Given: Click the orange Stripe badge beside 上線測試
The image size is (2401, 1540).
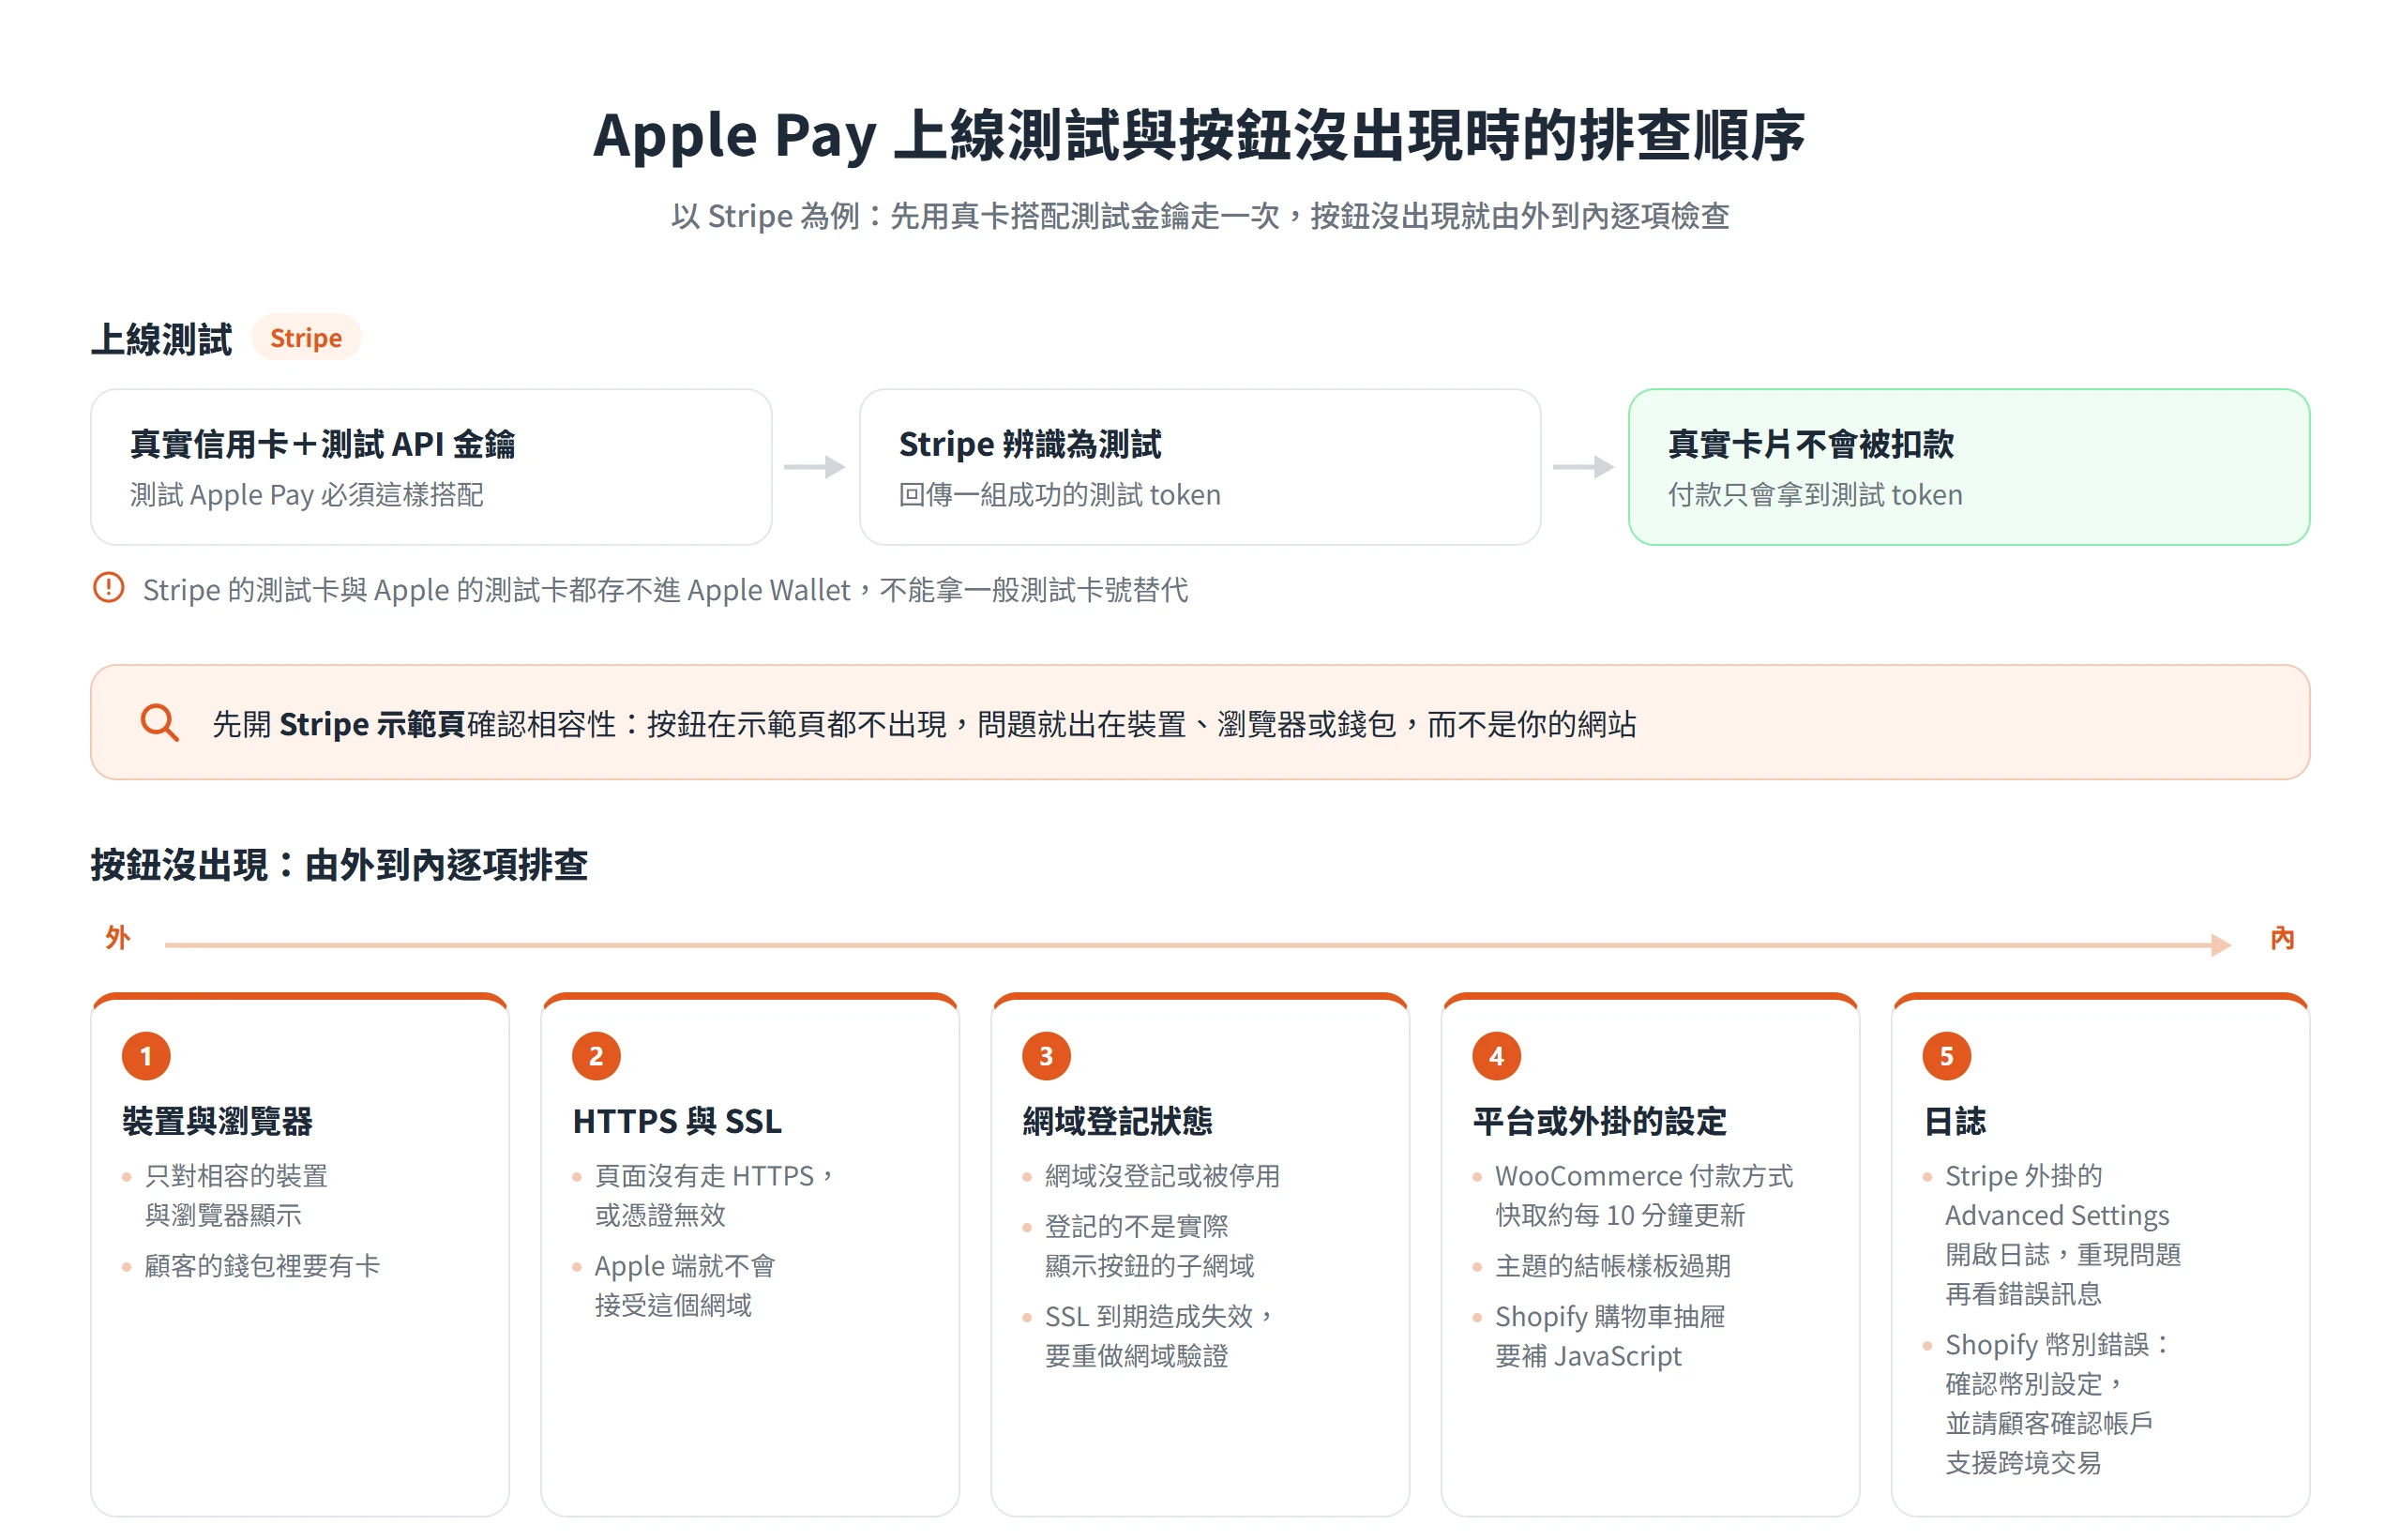Looking at the screenshot, I should pos(305,338).
